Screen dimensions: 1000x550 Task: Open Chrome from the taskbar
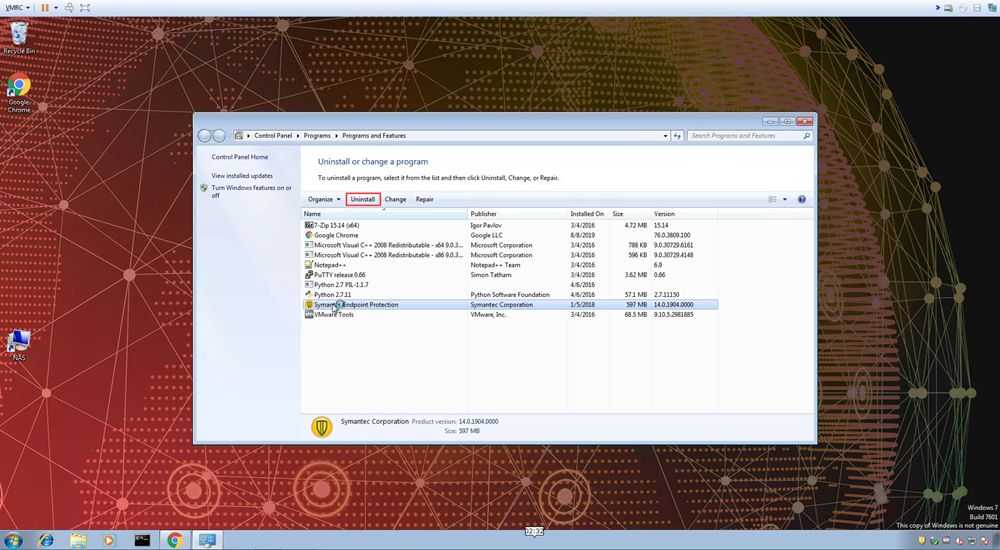(x=175, y=540)
